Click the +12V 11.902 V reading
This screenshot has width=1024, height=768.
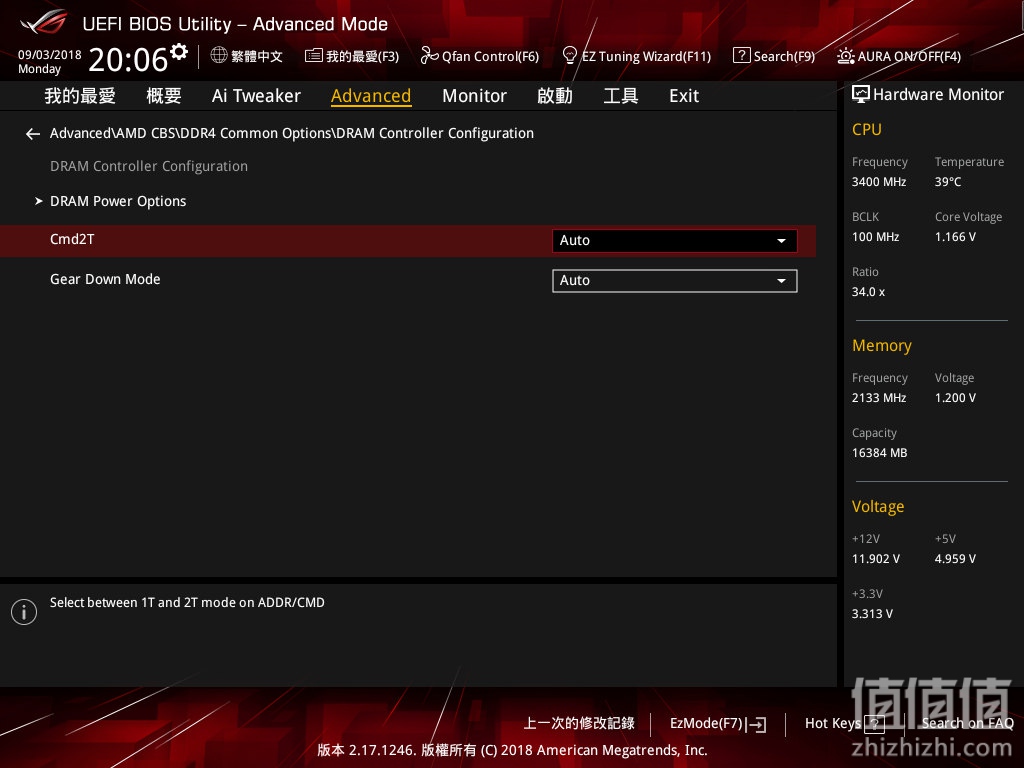point(876,558)
